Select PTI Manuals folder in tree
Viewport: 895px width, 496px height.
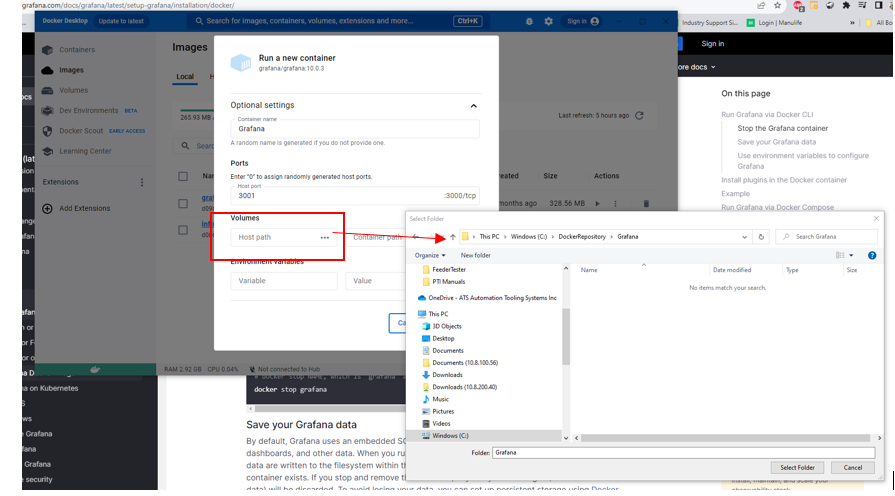click(444, 281)
